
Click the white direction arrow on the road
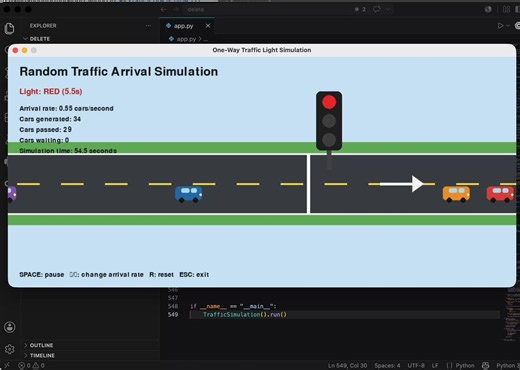tap(402, 184)
